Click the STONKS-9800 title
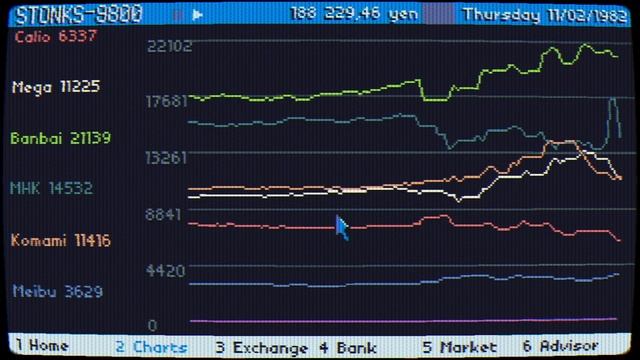The width and height of the screenshot is (640, 360). pyautogui.click(x=79, y=15)
